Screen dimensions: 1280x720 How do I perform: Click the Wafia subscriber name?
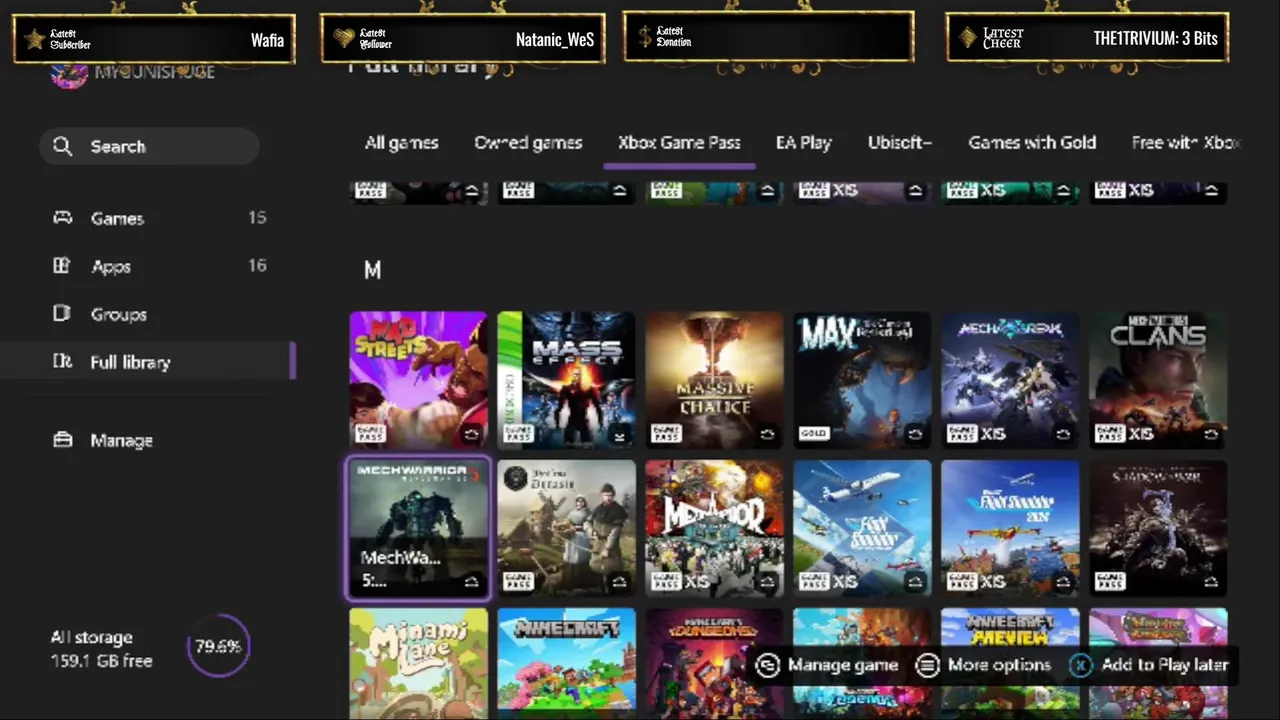tap(267, 40)
